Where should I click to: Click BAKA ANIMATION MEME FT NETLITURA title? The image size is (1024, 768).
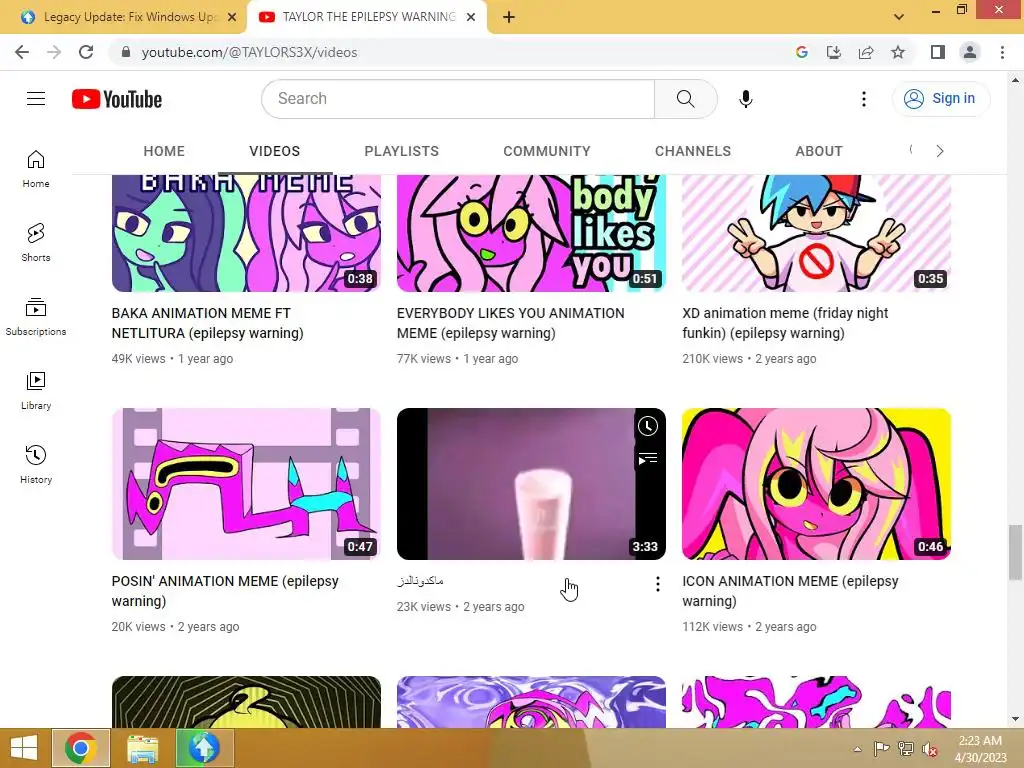tap(208, 323)
